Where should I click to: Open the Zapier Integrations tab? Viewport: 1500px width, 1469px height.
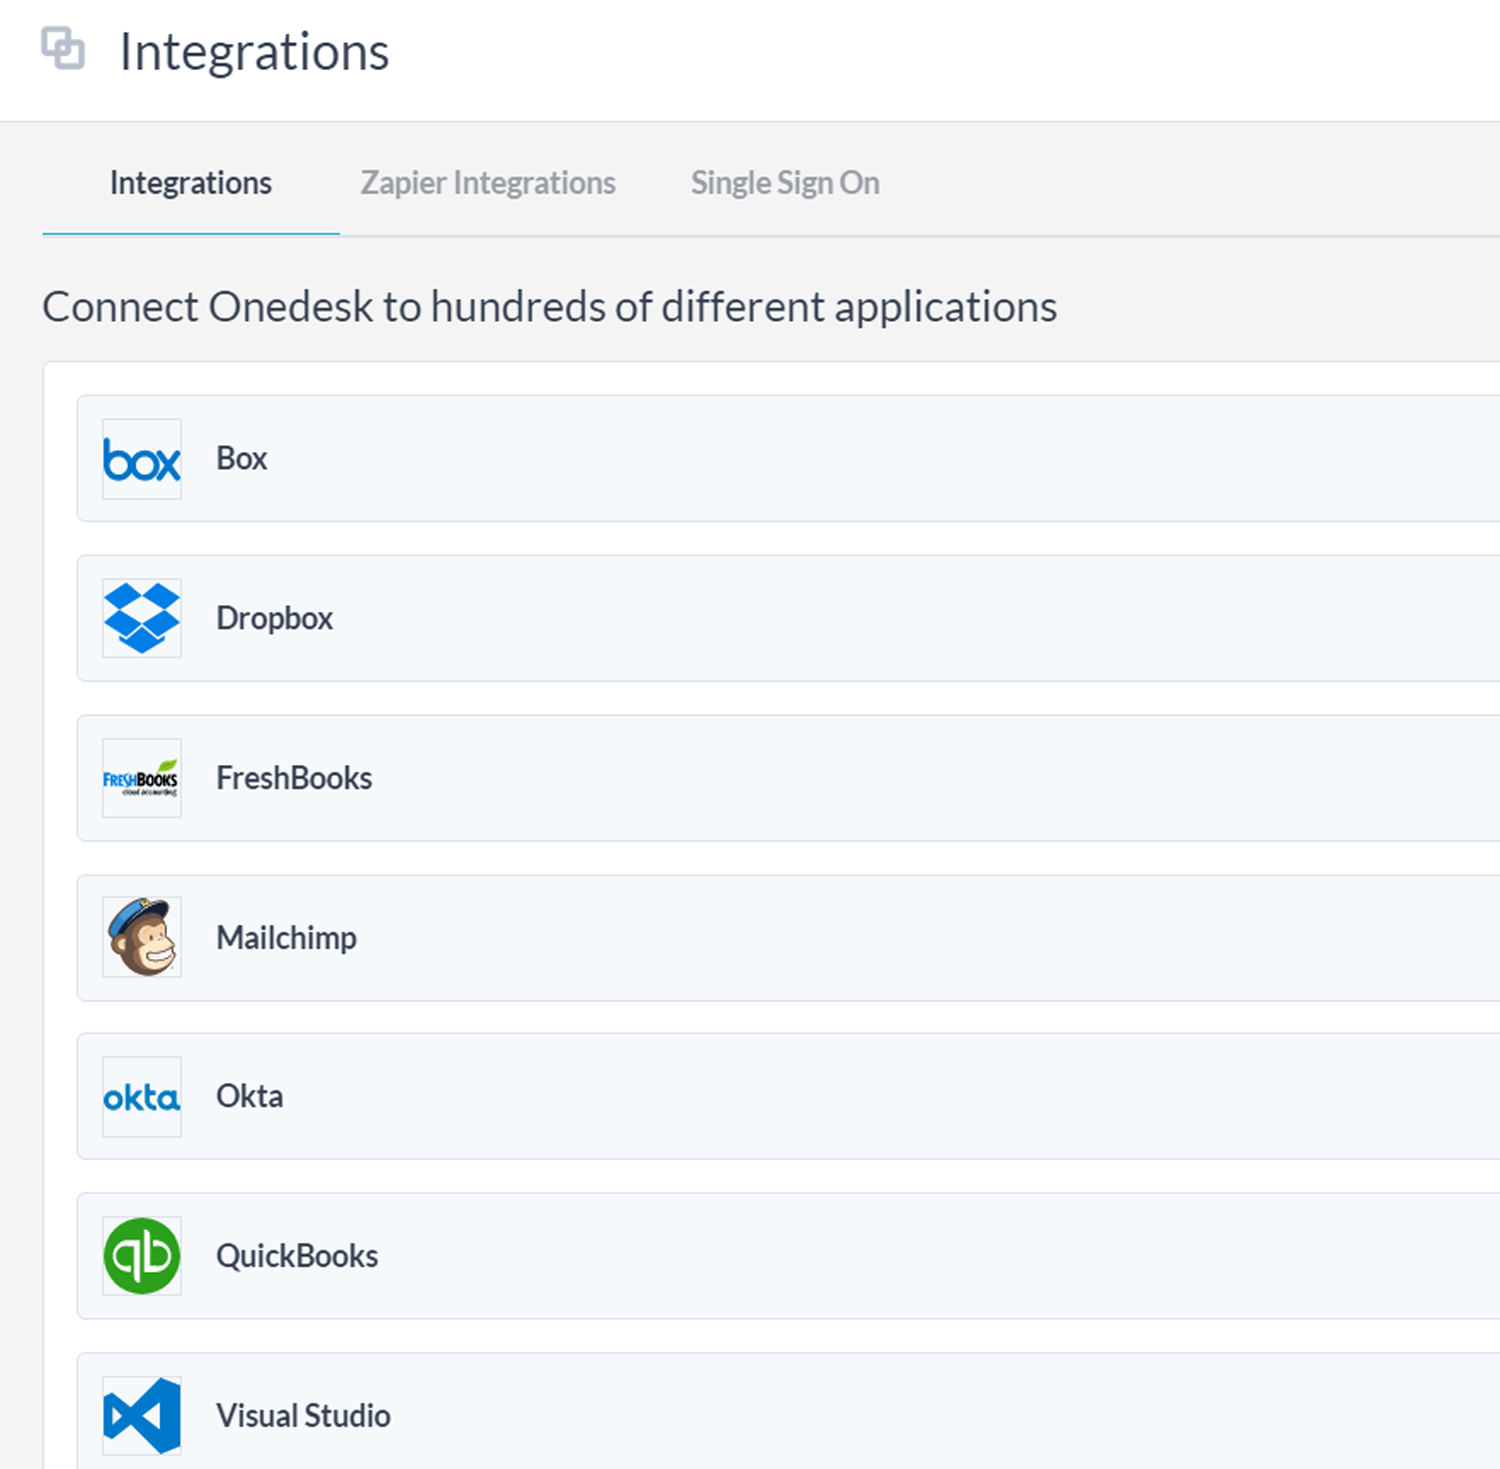(x=488, y=183)
